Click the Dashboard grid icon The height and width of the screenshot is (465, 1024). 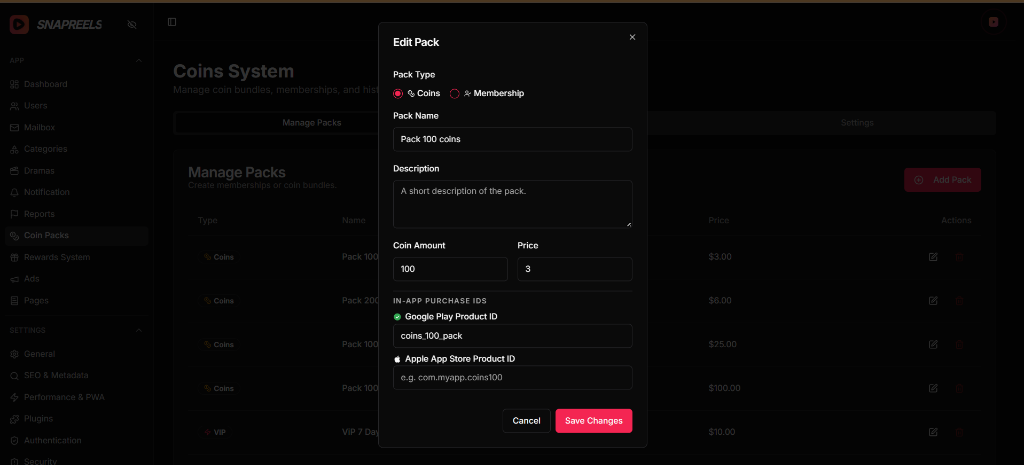pos(14,84)
